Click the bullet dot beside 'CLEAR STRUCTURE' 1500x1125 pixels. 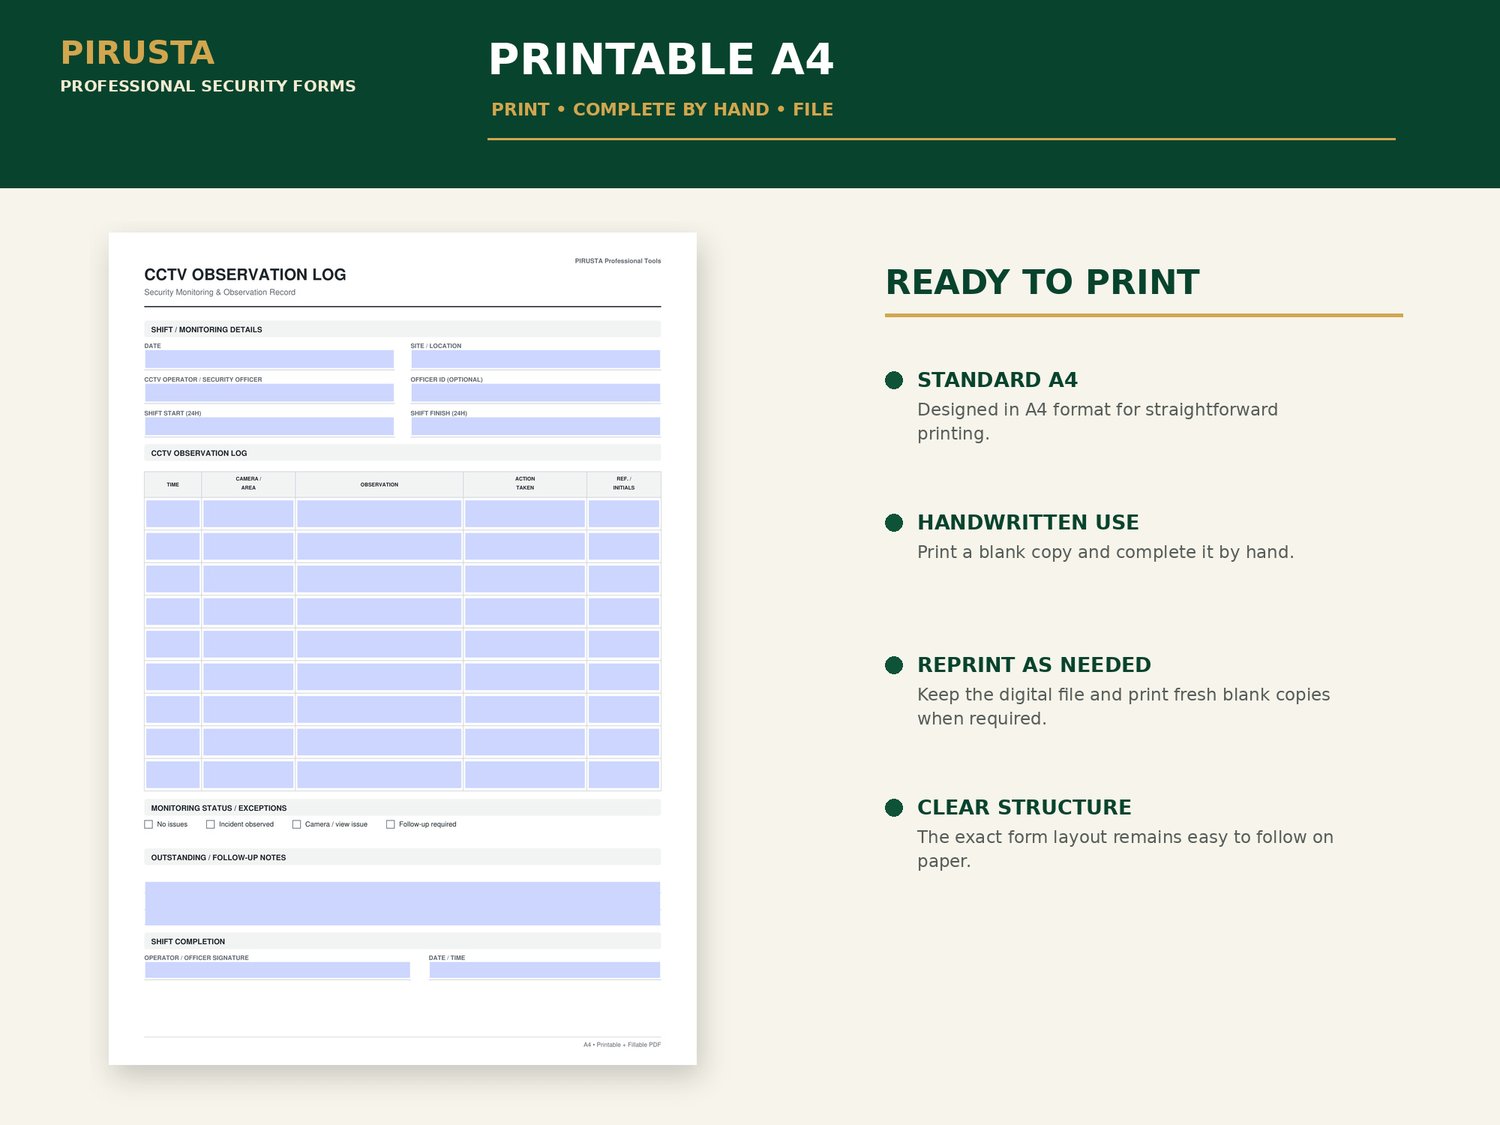pos(894,808)
